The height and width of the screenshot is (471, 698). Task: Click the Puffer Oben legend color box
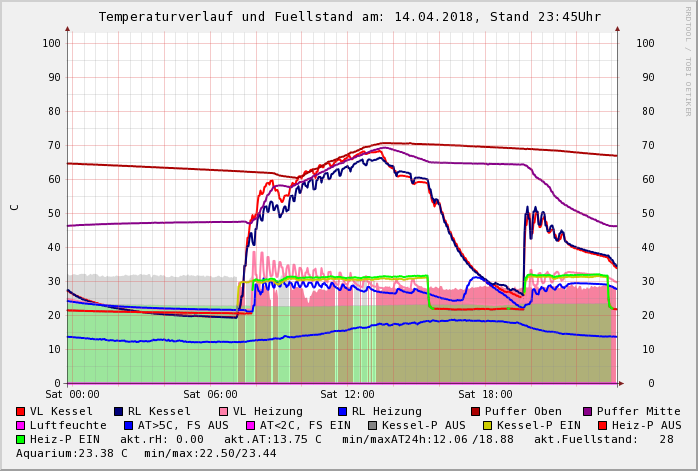point(476,411)
